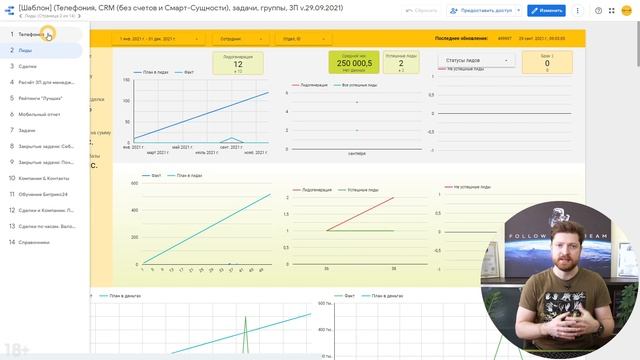Open the Статусы лидов dropdown
The image size is (640, 360).
tap(476, 60)
